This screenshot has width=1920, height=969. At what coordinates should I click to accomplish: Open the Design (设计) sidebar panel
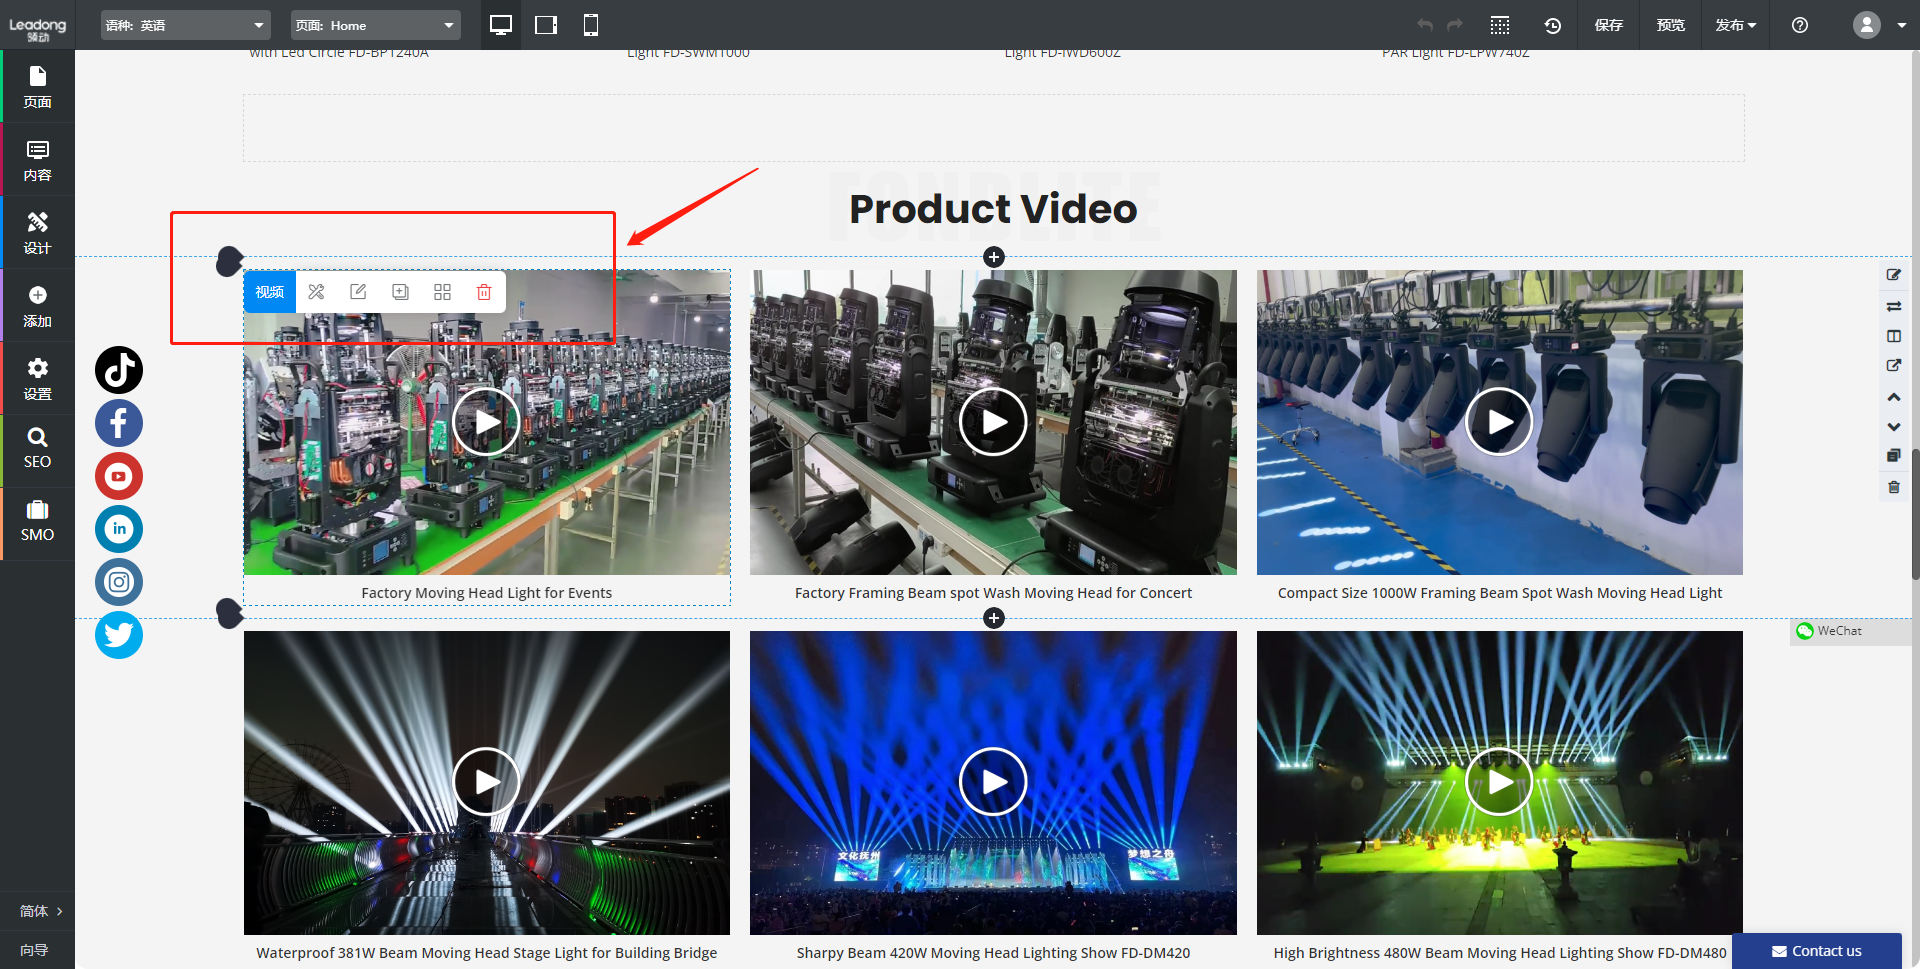(37, 233)
